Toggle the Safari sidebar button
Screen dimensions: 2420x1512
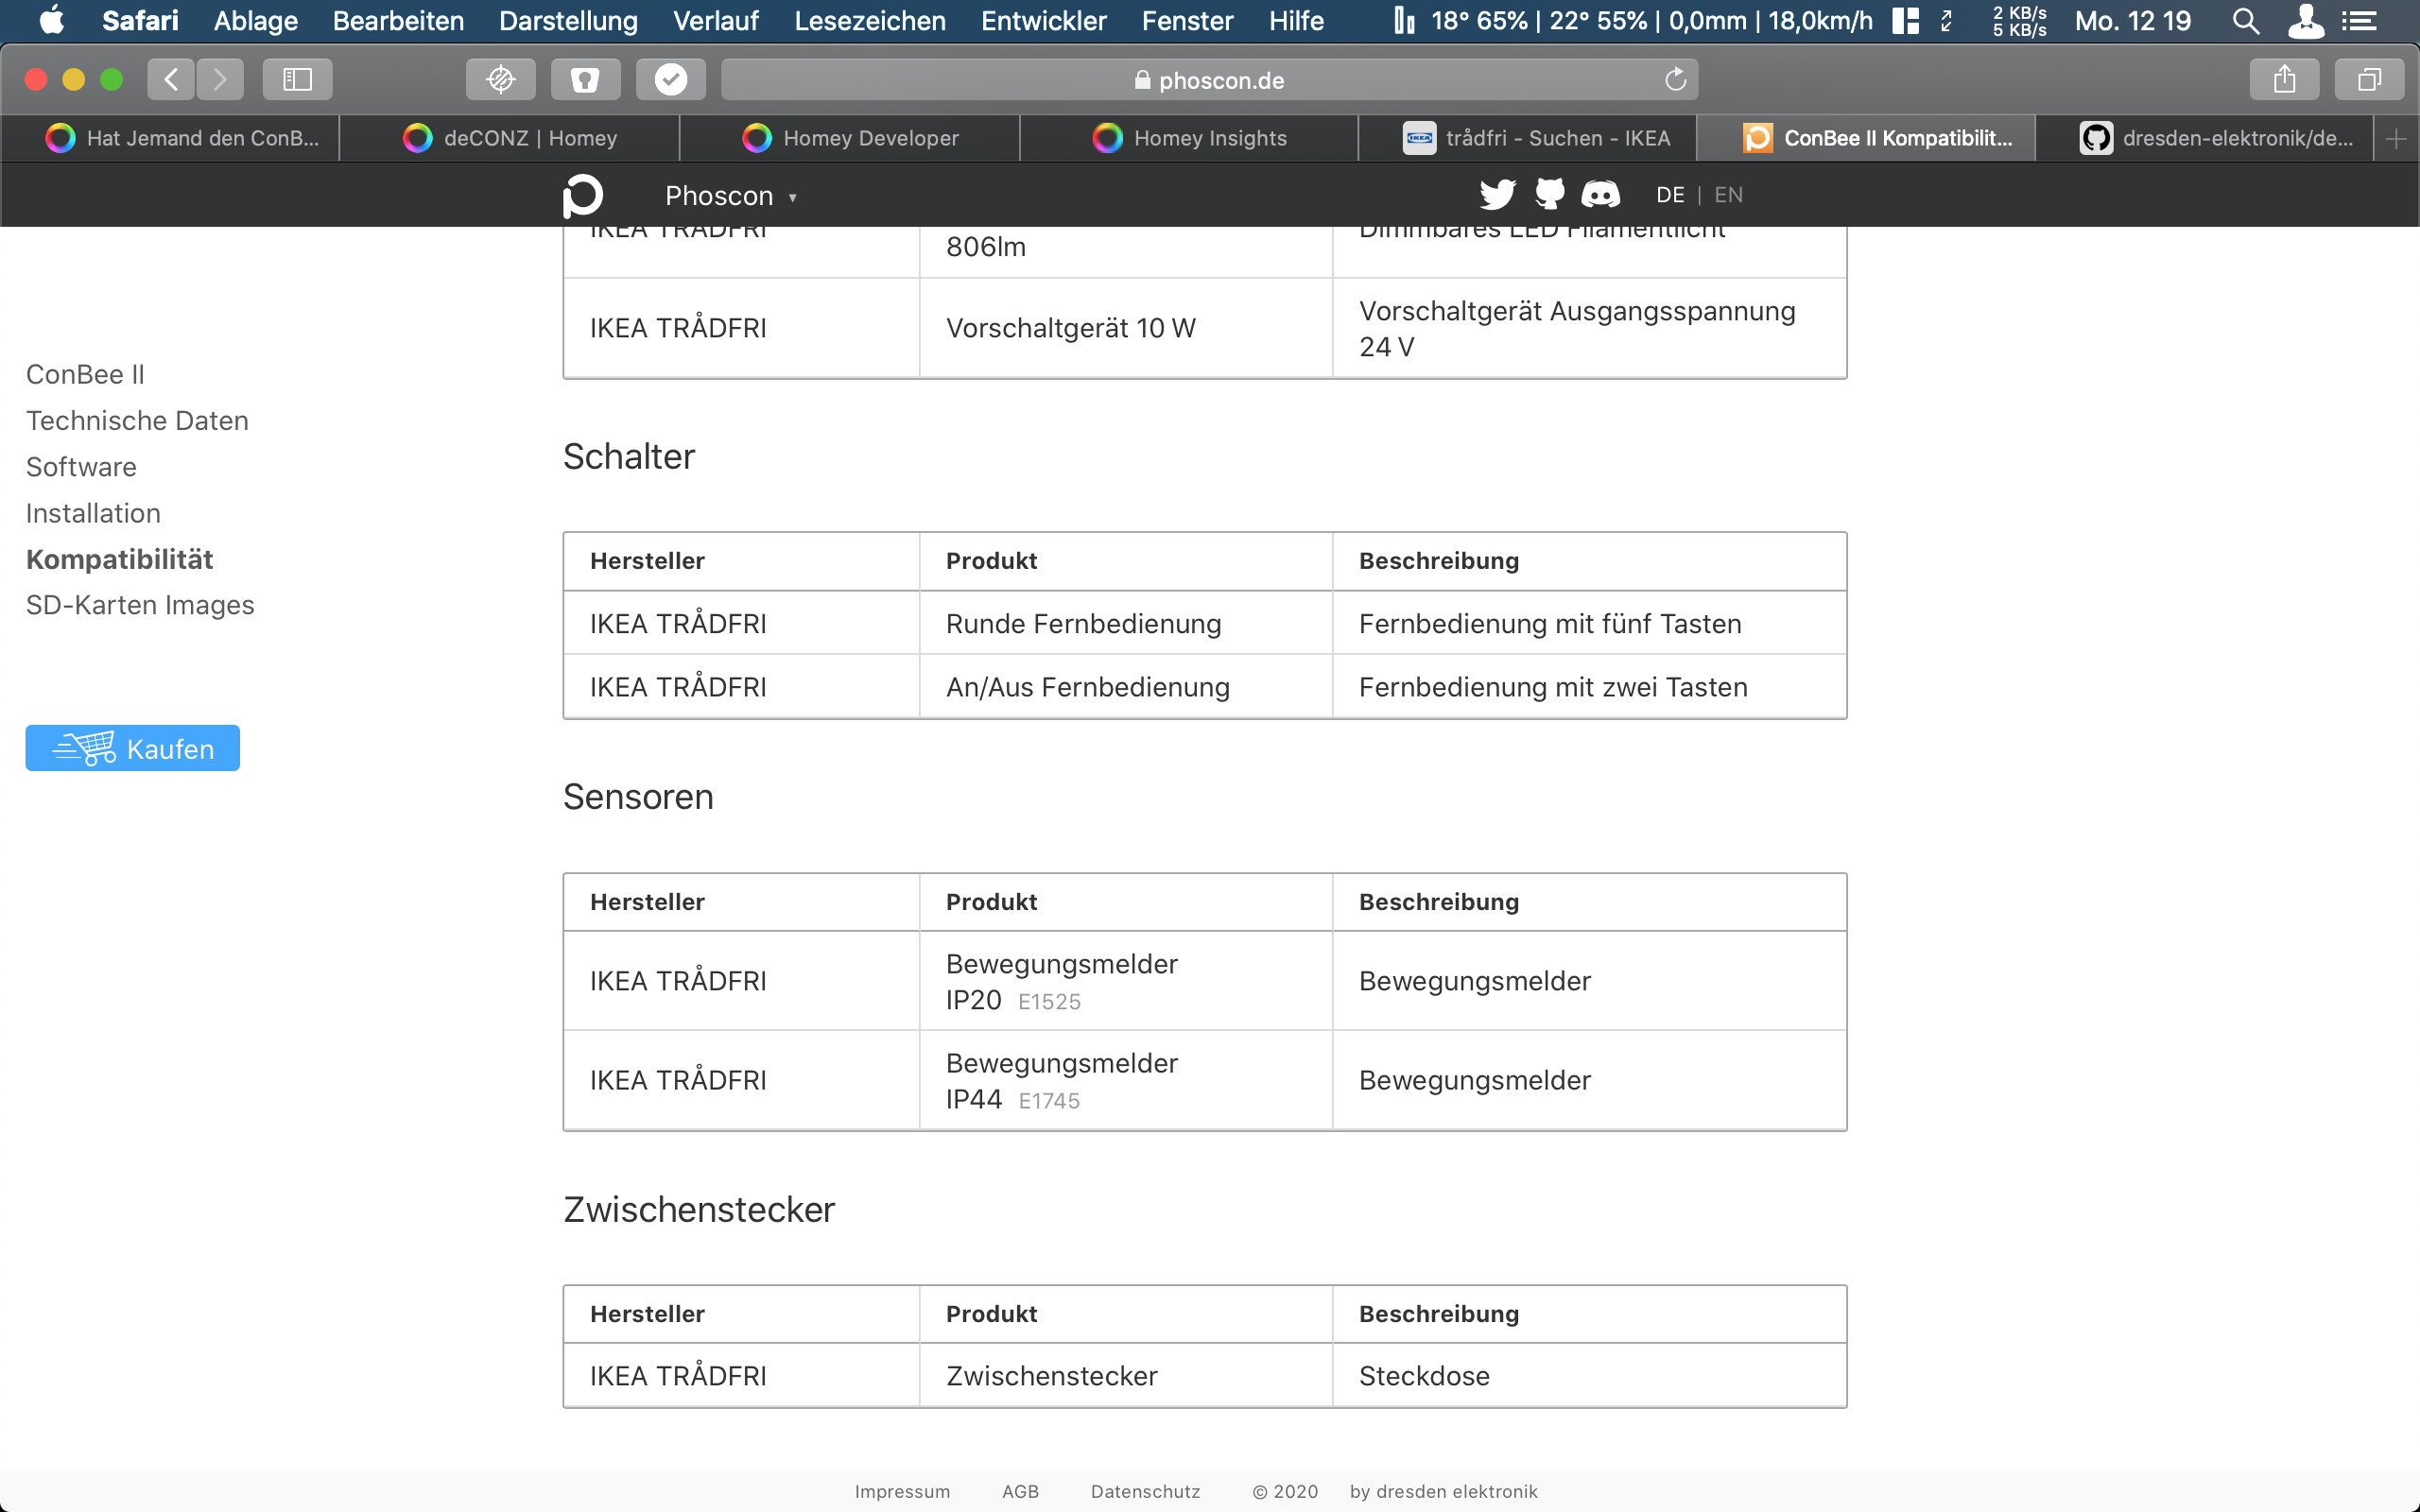tap(297, 80)
